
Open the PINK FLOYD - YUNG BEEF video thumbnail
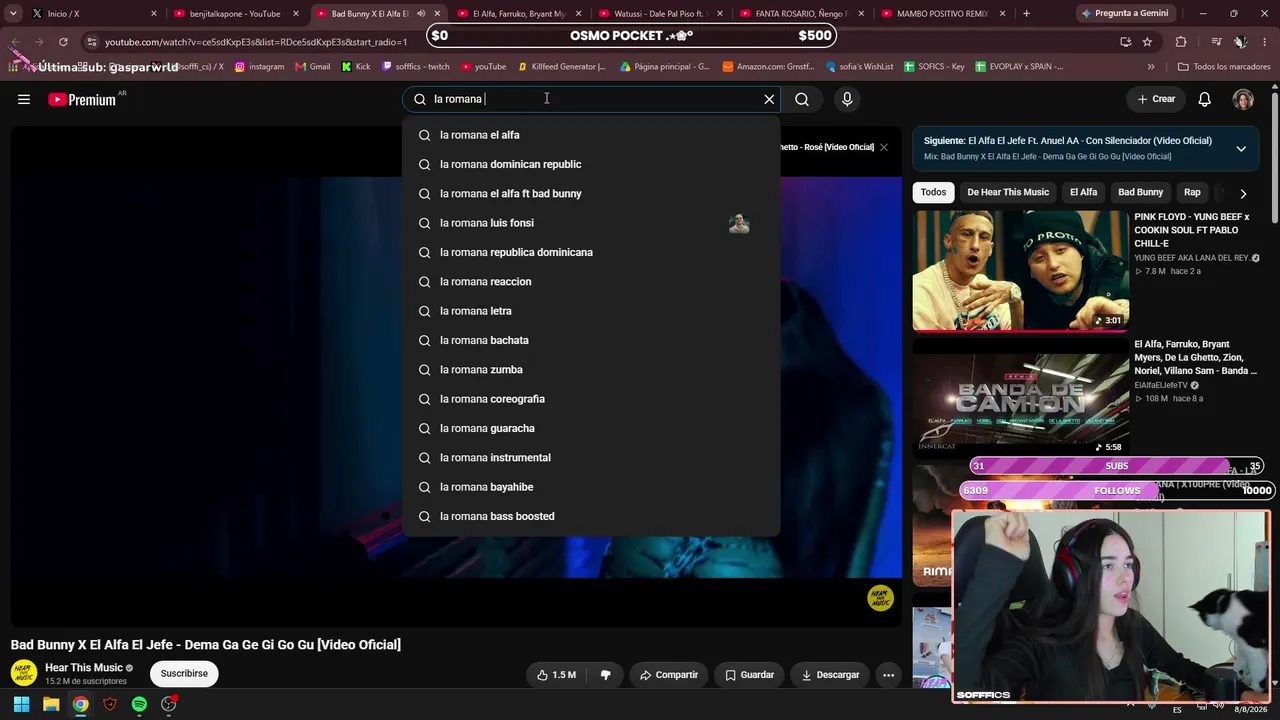[x=1020, y=270]
